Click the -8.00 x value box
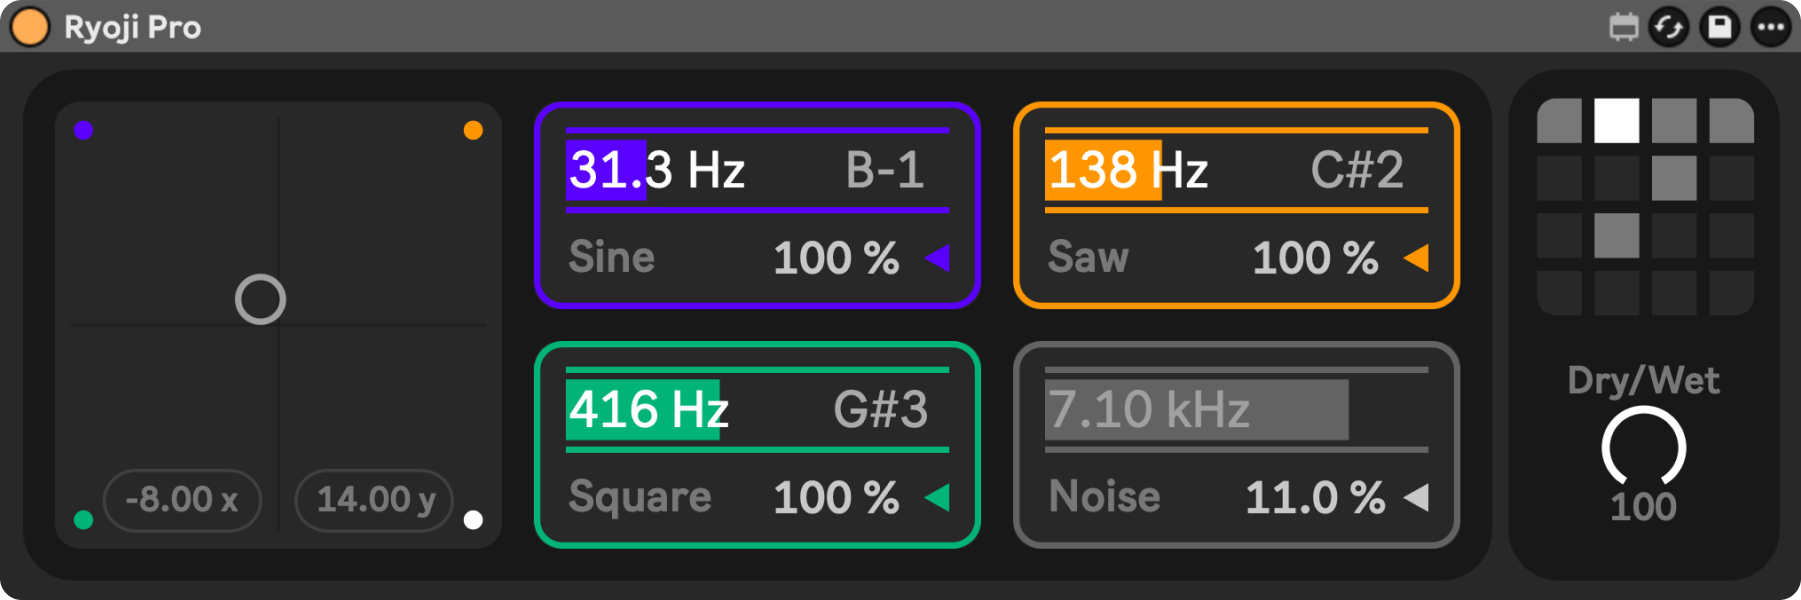This screenshot has height=600, width=1801. coord(182,500)
